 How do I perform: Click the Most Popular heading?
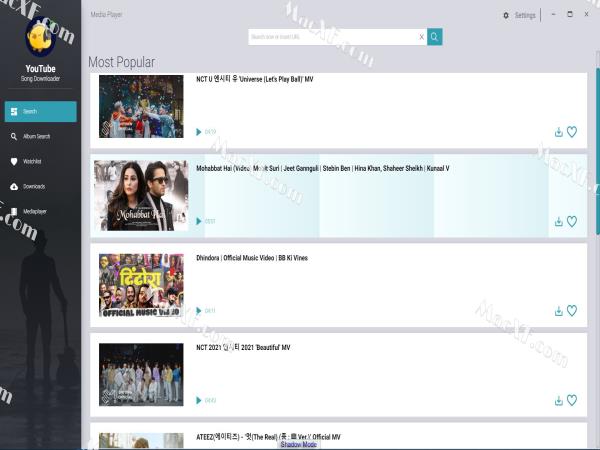point(122,62)
